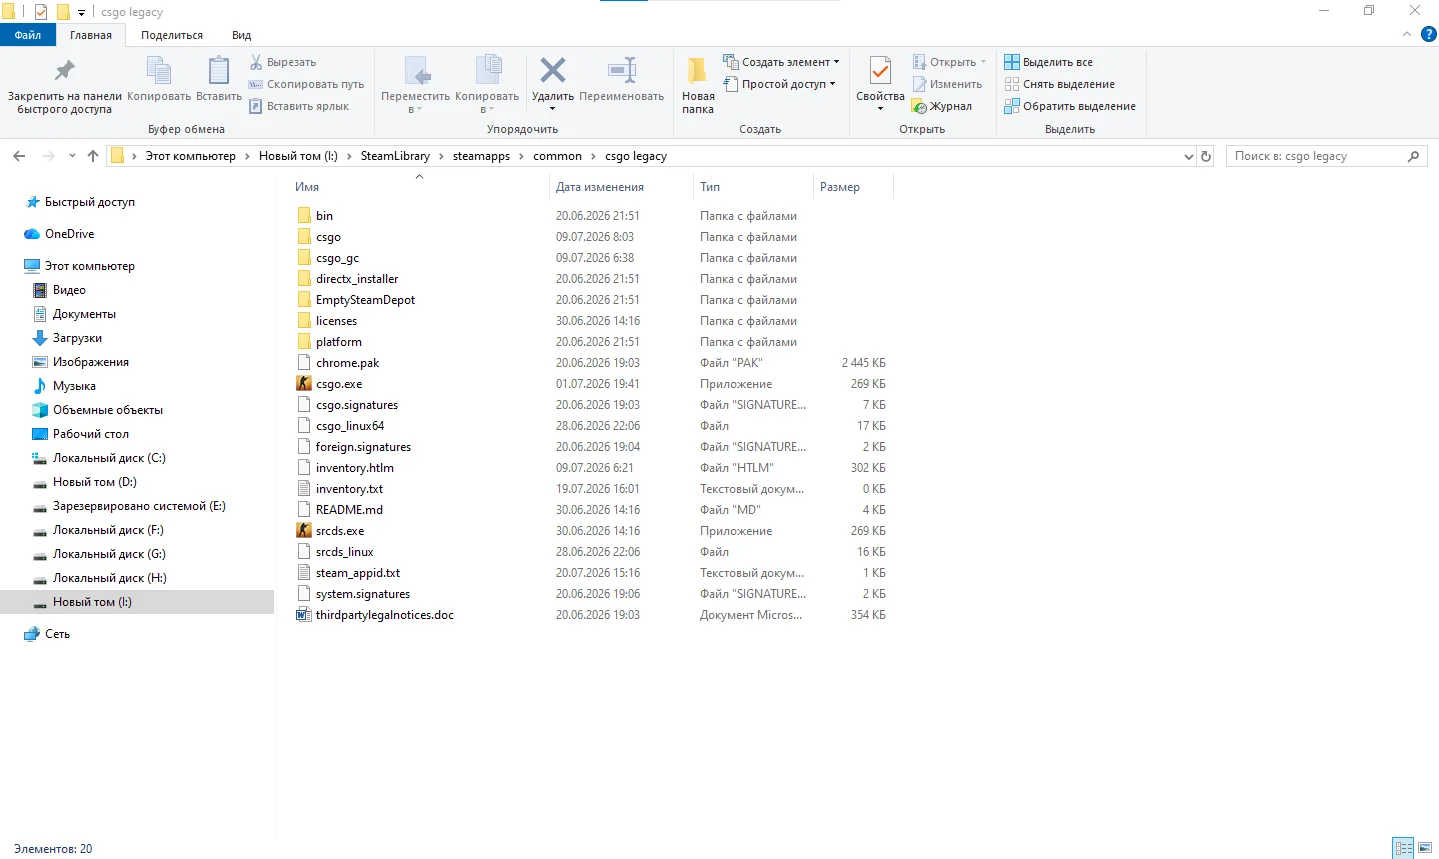Open OneDrive in navigation pane

tap(70, 234)
